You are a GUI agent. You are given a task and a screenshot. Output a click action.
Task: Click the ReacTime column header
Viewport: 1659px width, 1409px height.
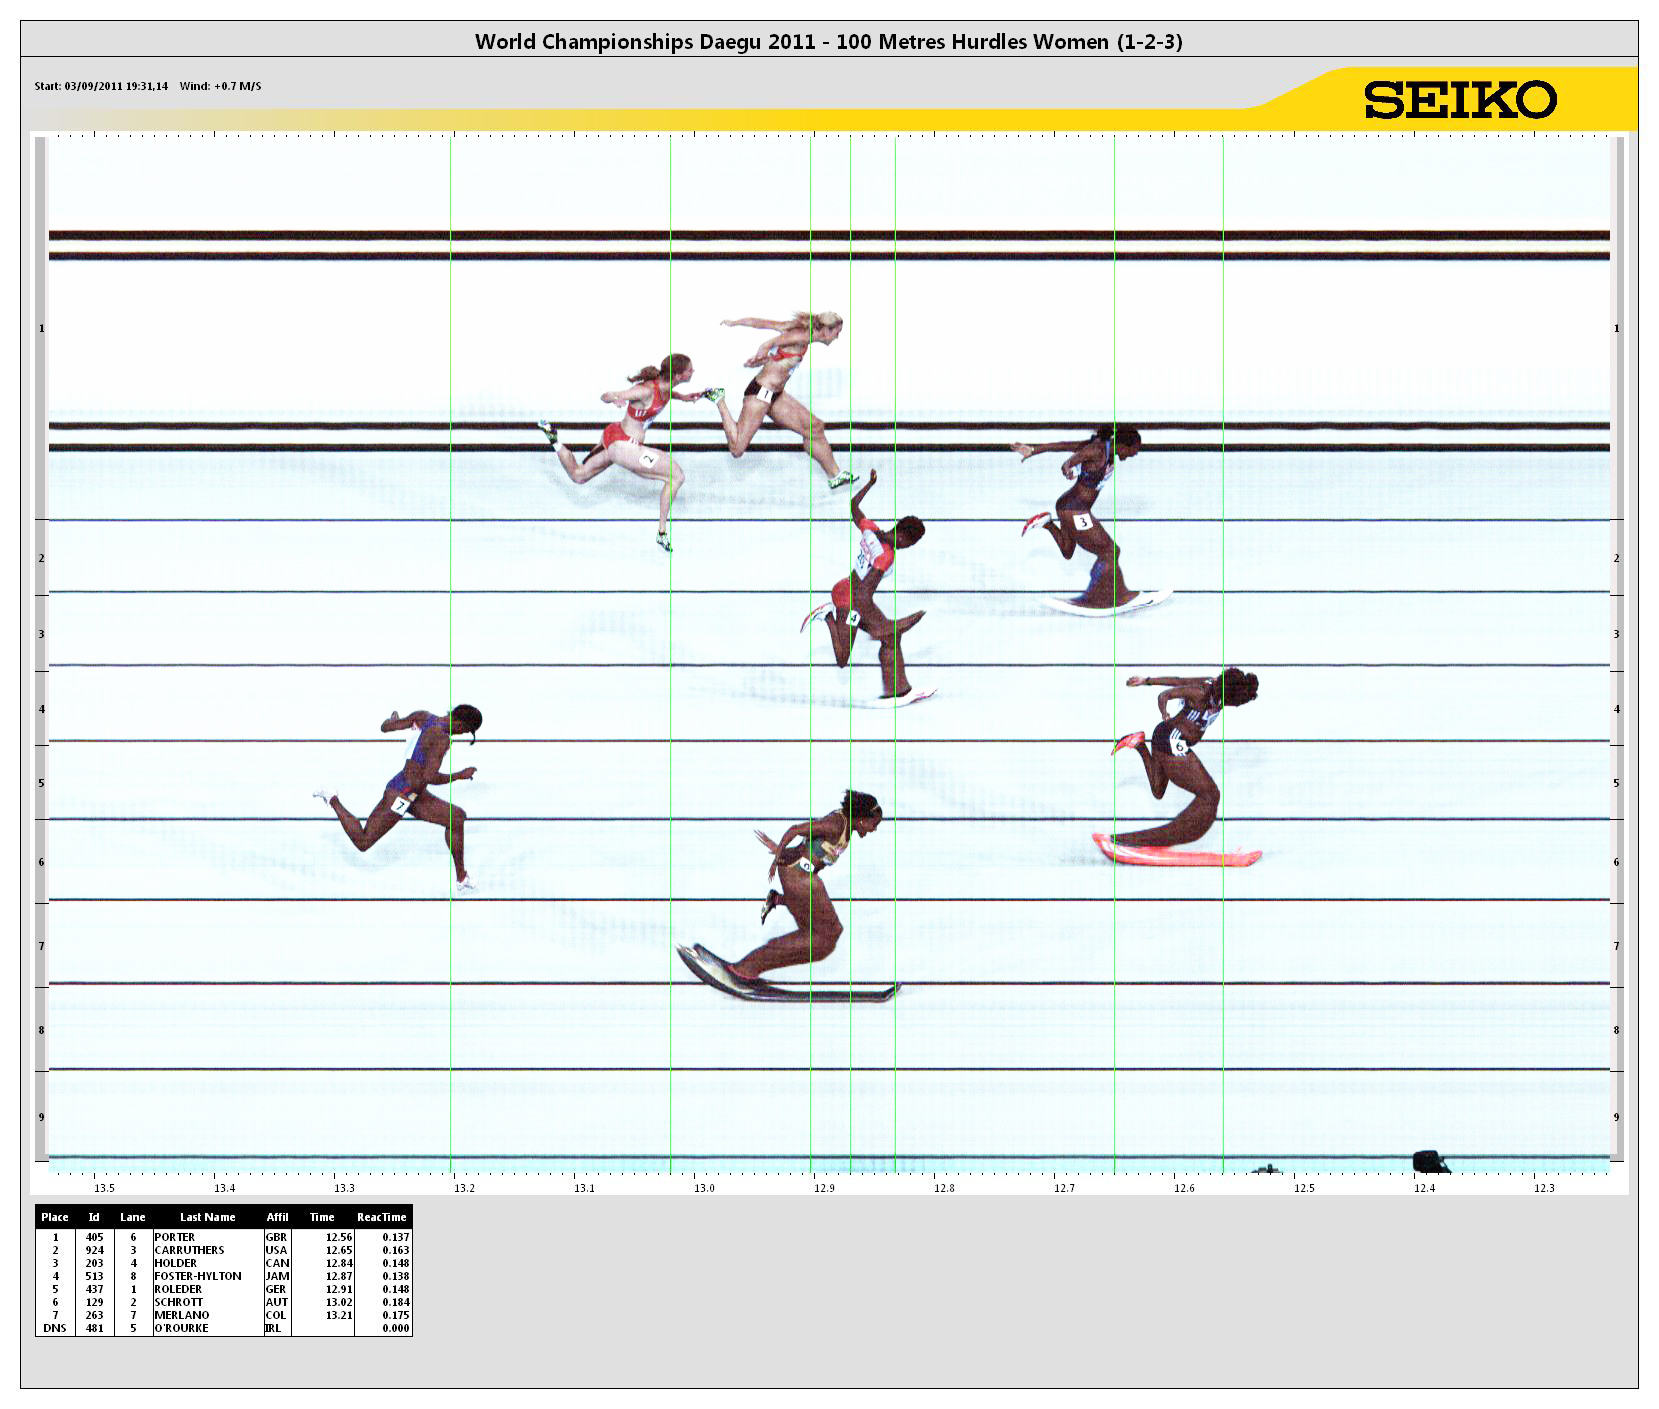381,1217
